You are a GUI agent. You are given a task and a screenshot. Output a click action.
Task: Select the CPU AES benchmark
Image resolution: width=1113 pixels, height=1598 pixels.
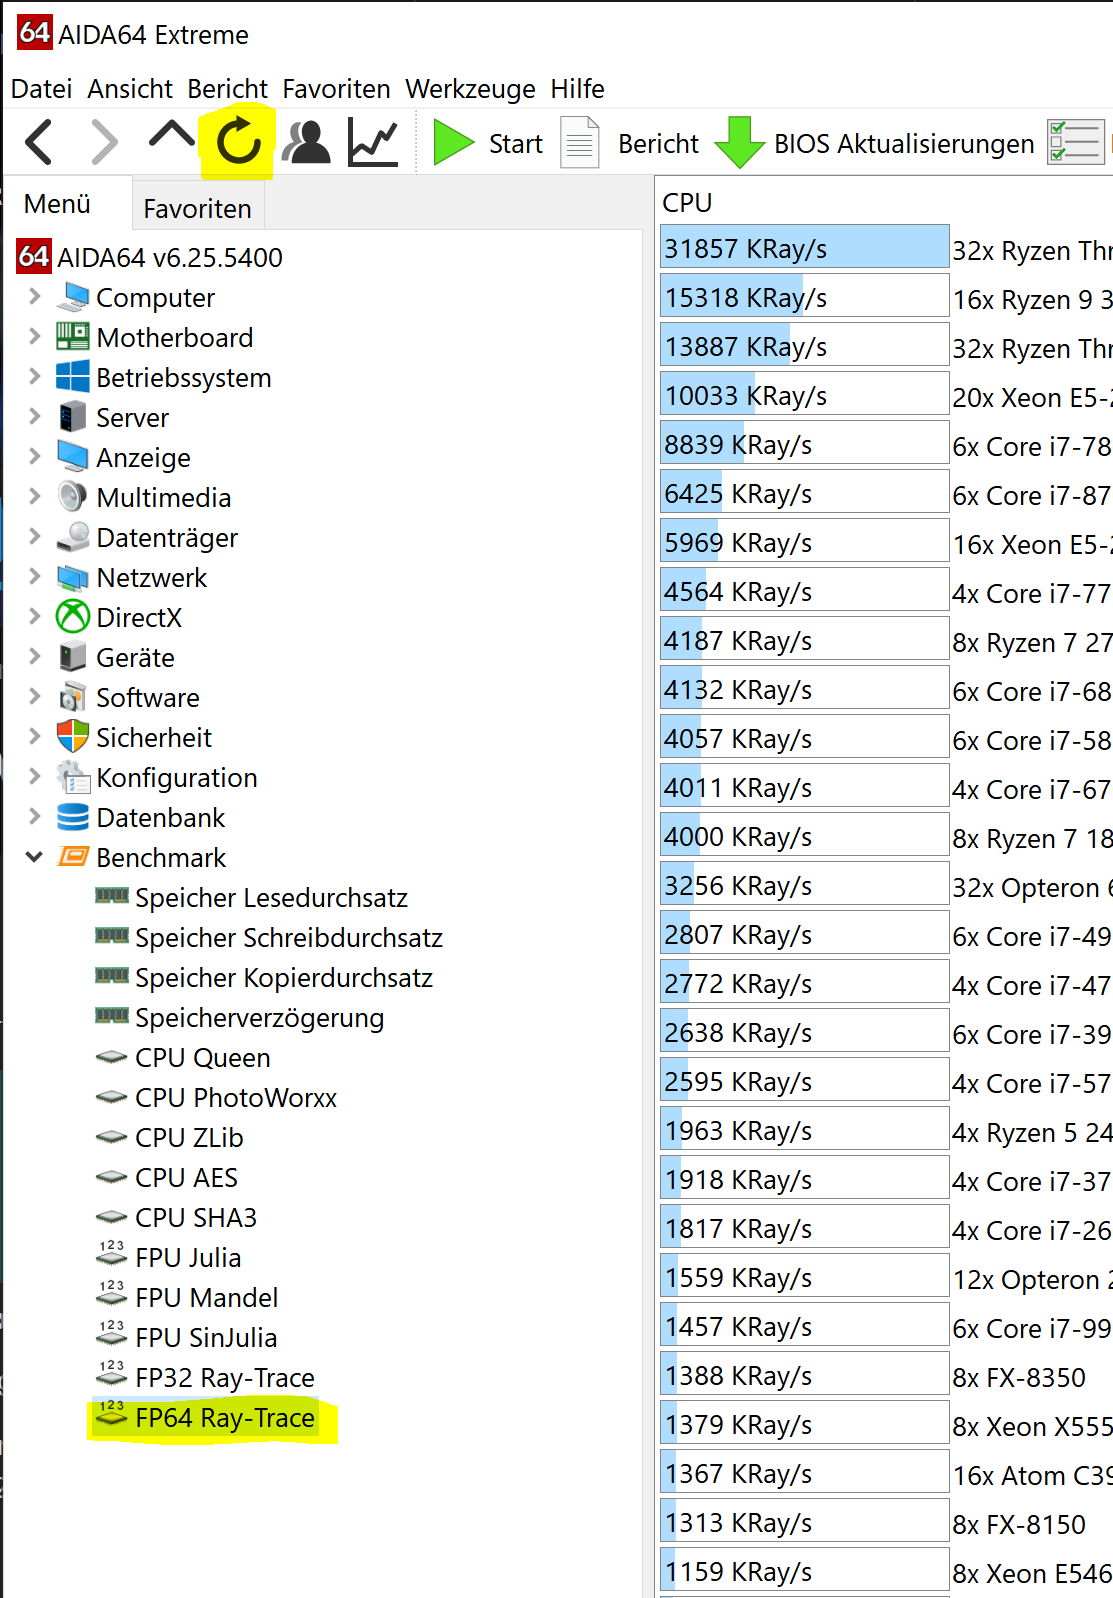186,1178
